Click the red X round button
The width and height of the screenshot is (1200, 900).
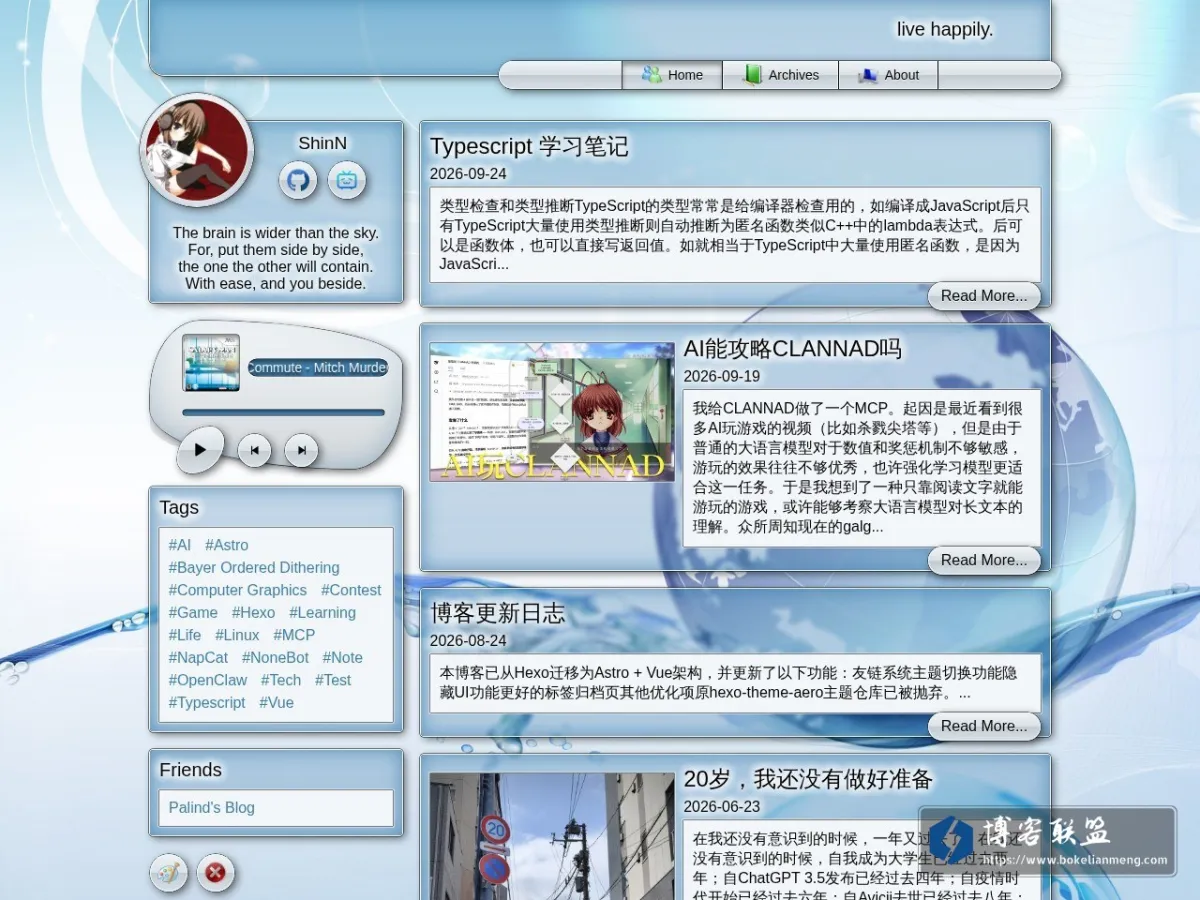(215, 873)
